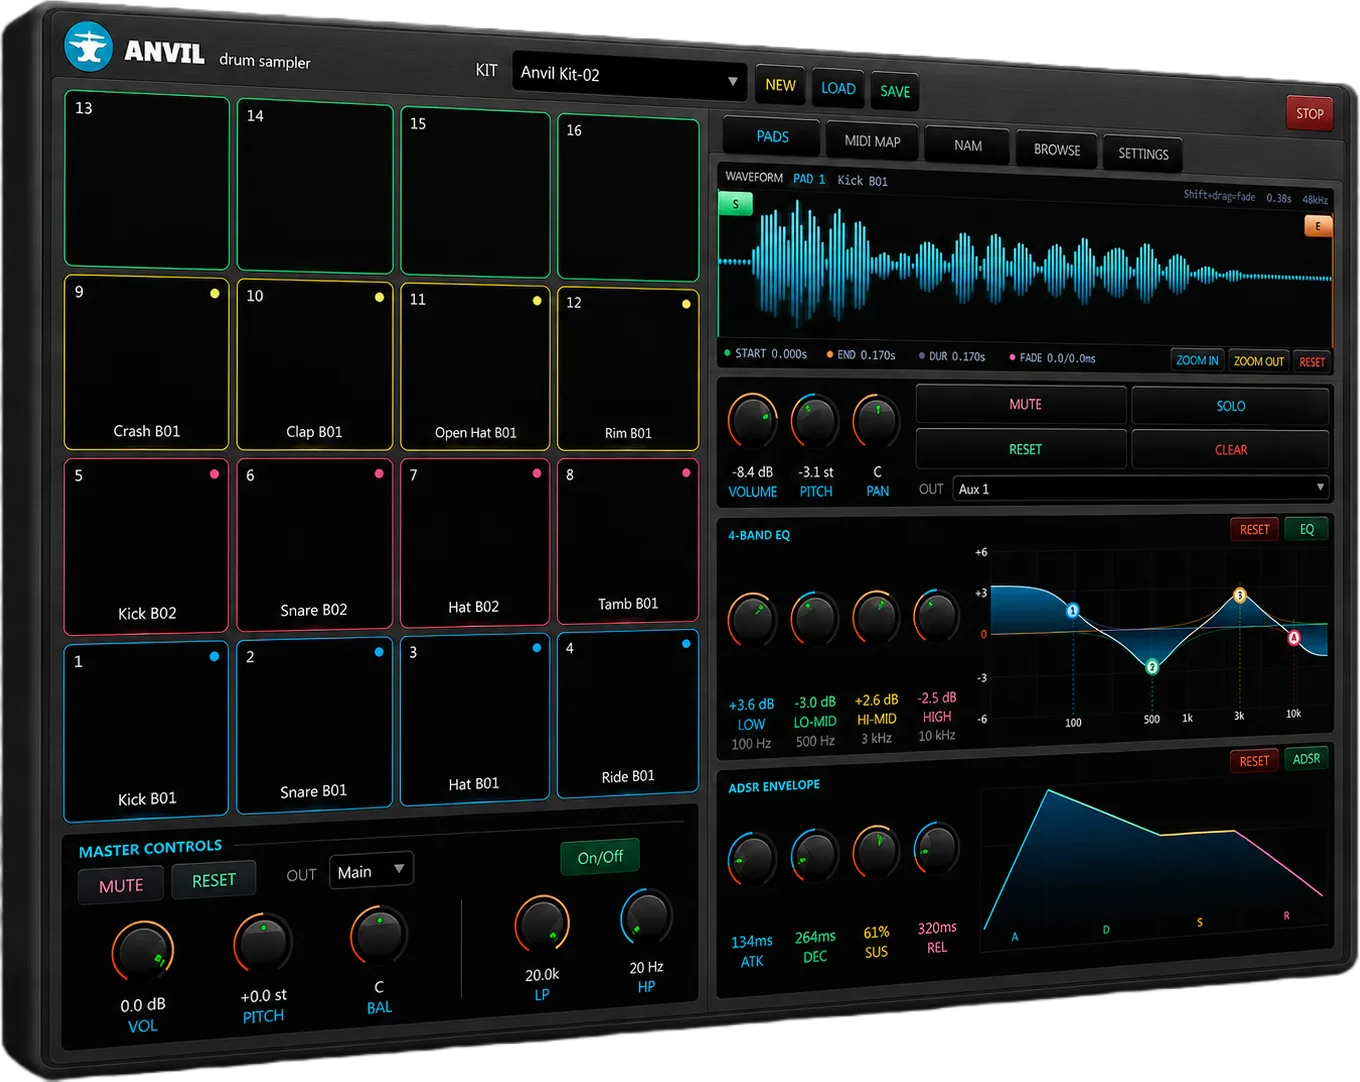The image size is (1360, 1082).
Task: Click the waveform start marker S
Action: point(736,204)
